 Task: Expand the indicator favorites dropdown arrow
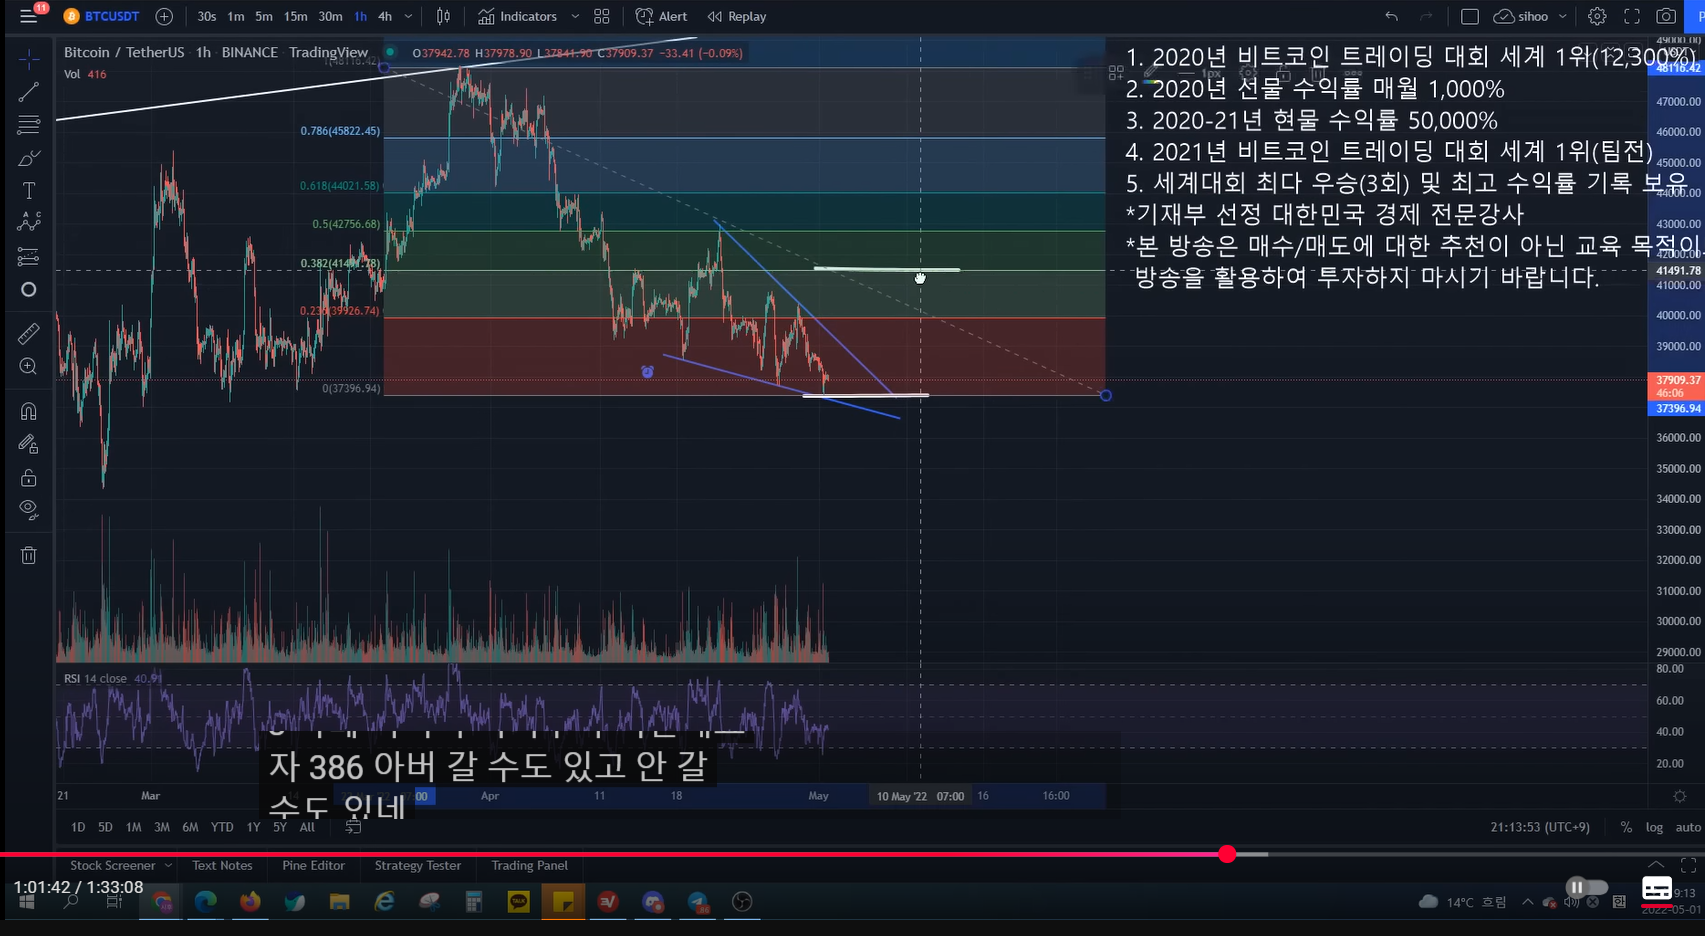tap(575, 16)
